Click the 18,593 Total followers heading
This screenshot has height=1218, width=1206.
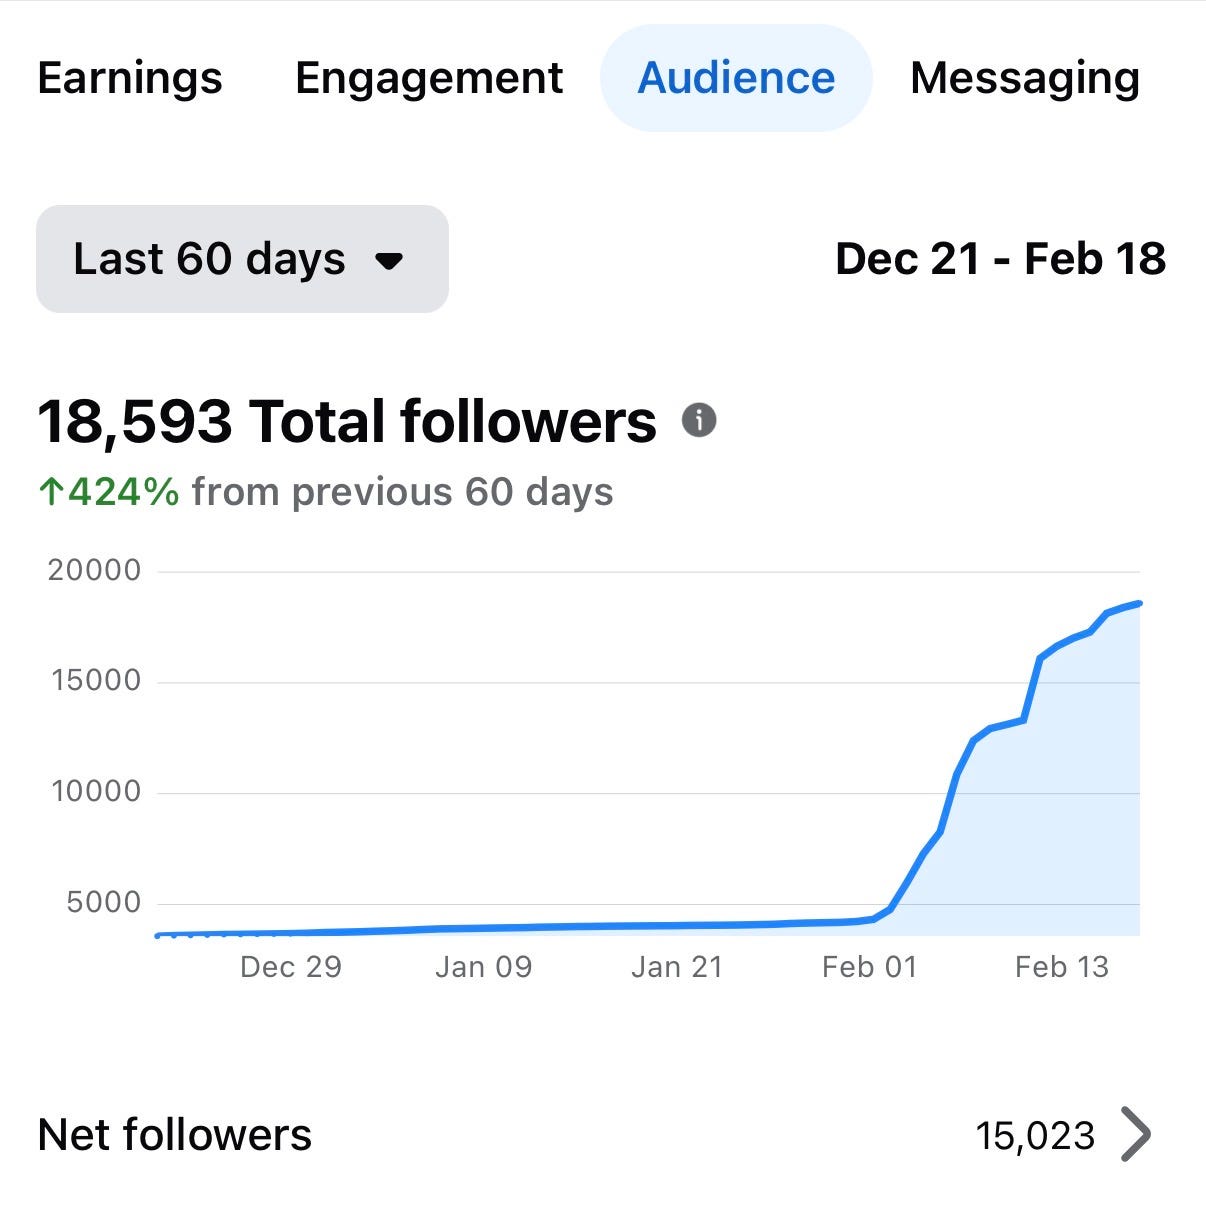click(x=347, y=421)
